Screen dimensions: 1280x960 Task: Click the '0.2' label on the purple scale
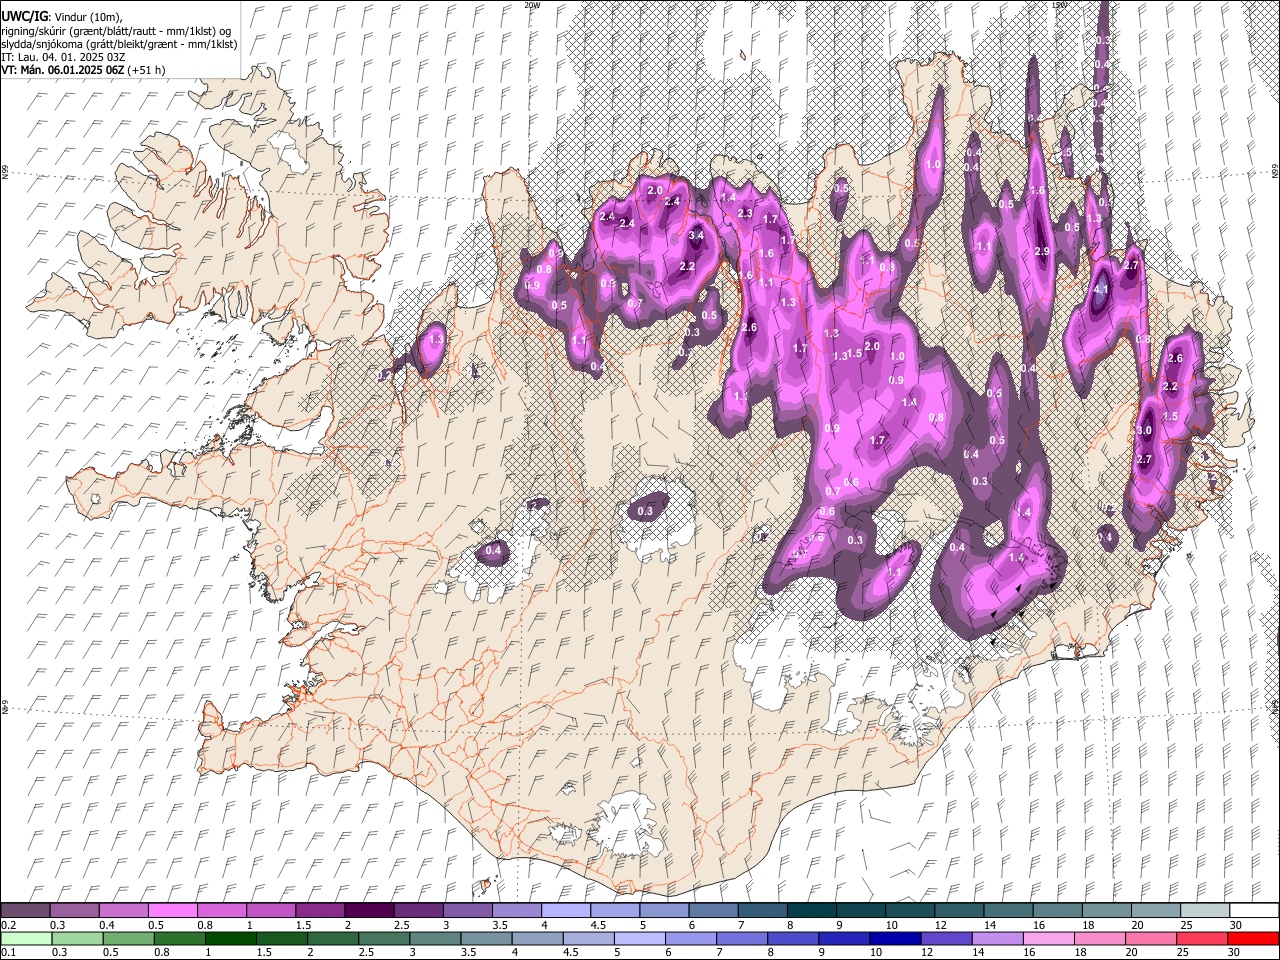[8, 925]
